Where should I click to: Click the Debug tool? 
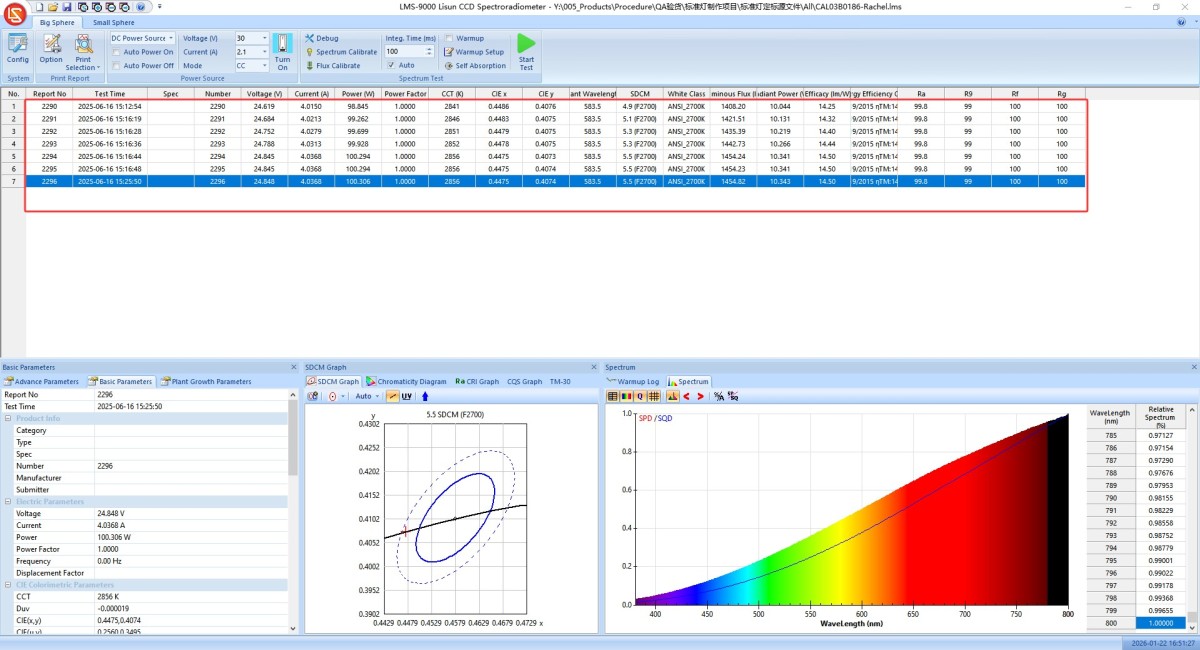322,38
